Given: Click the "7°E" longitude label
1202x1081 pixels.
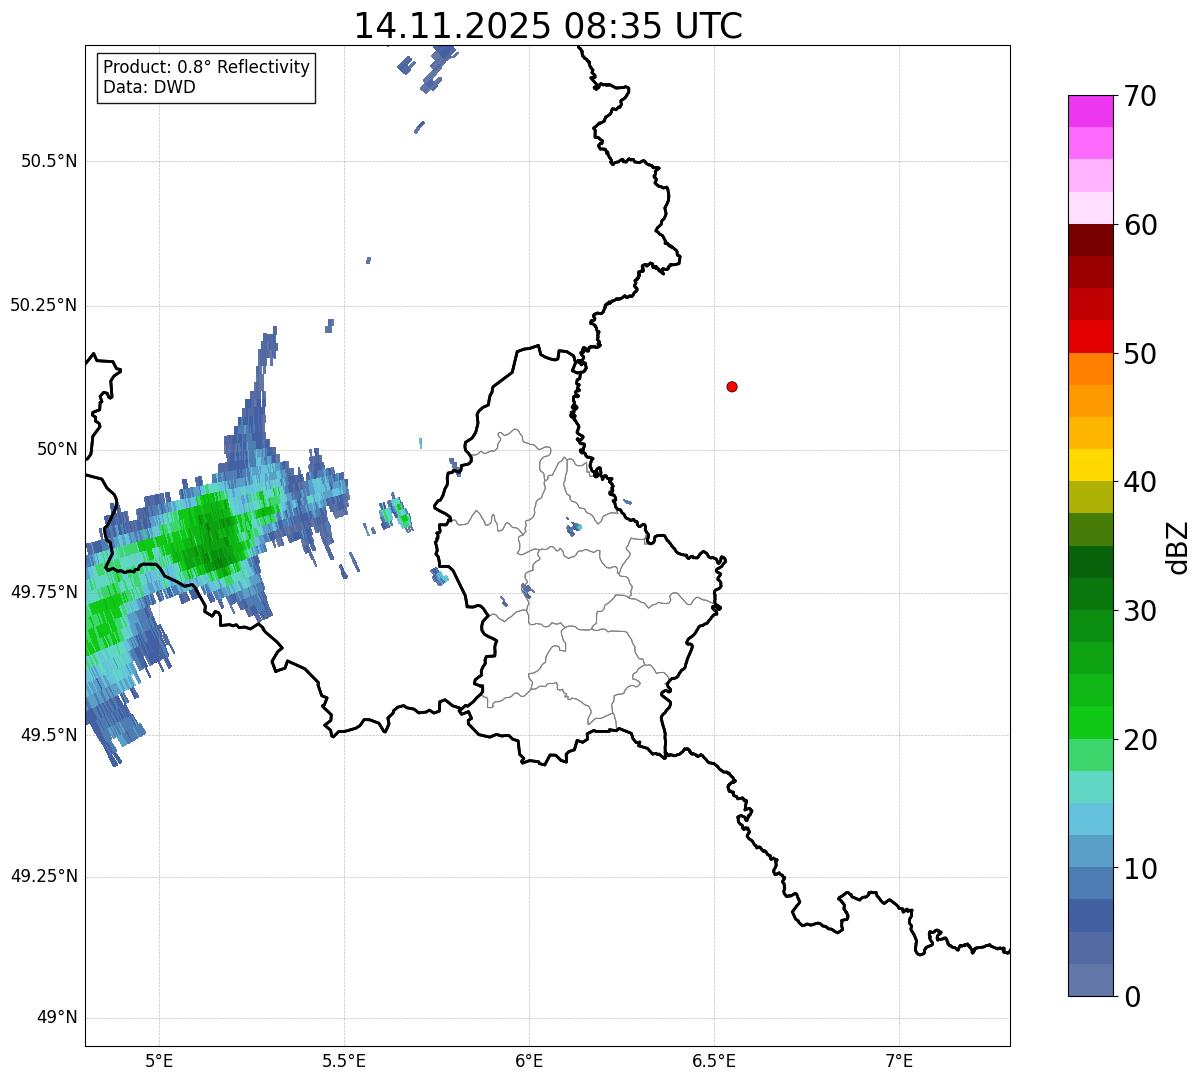Looking at the screenshot, I should click(899, 1060).
